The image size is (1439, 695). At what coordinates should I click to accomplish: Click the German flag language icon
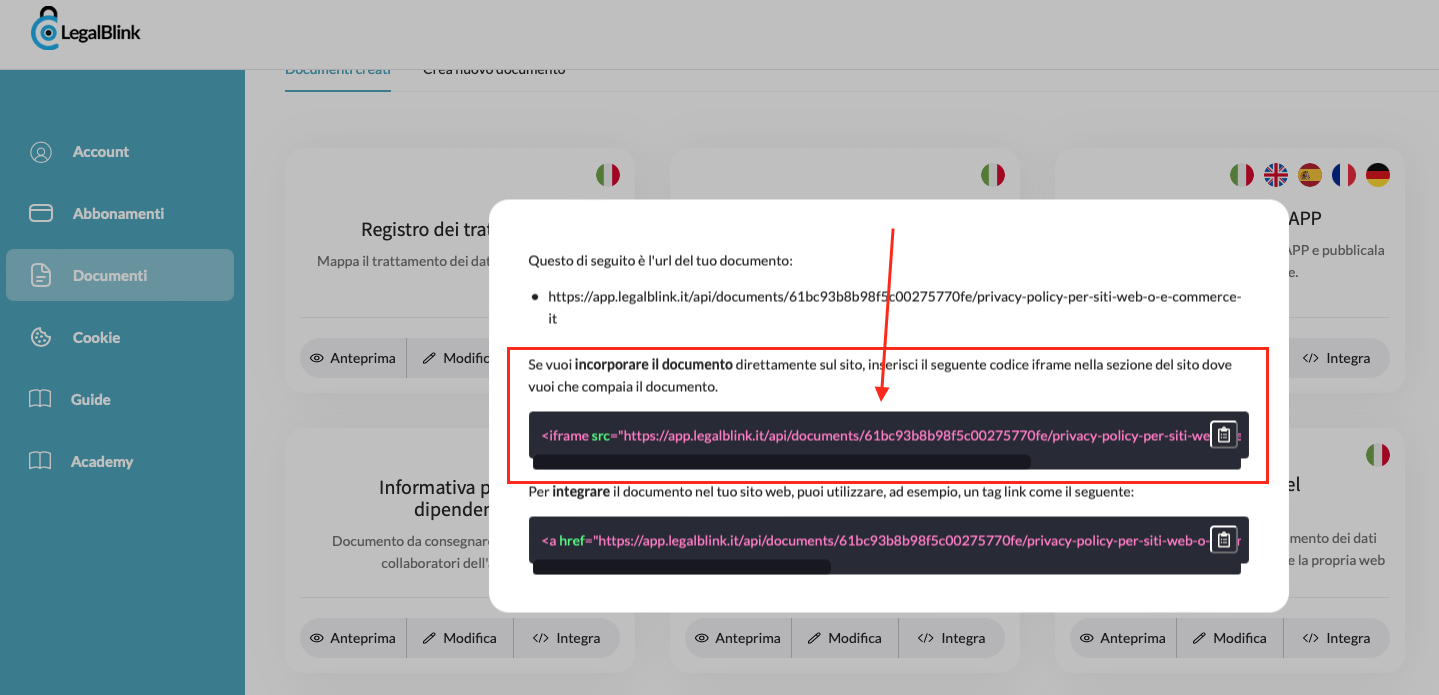[1377, 174]
